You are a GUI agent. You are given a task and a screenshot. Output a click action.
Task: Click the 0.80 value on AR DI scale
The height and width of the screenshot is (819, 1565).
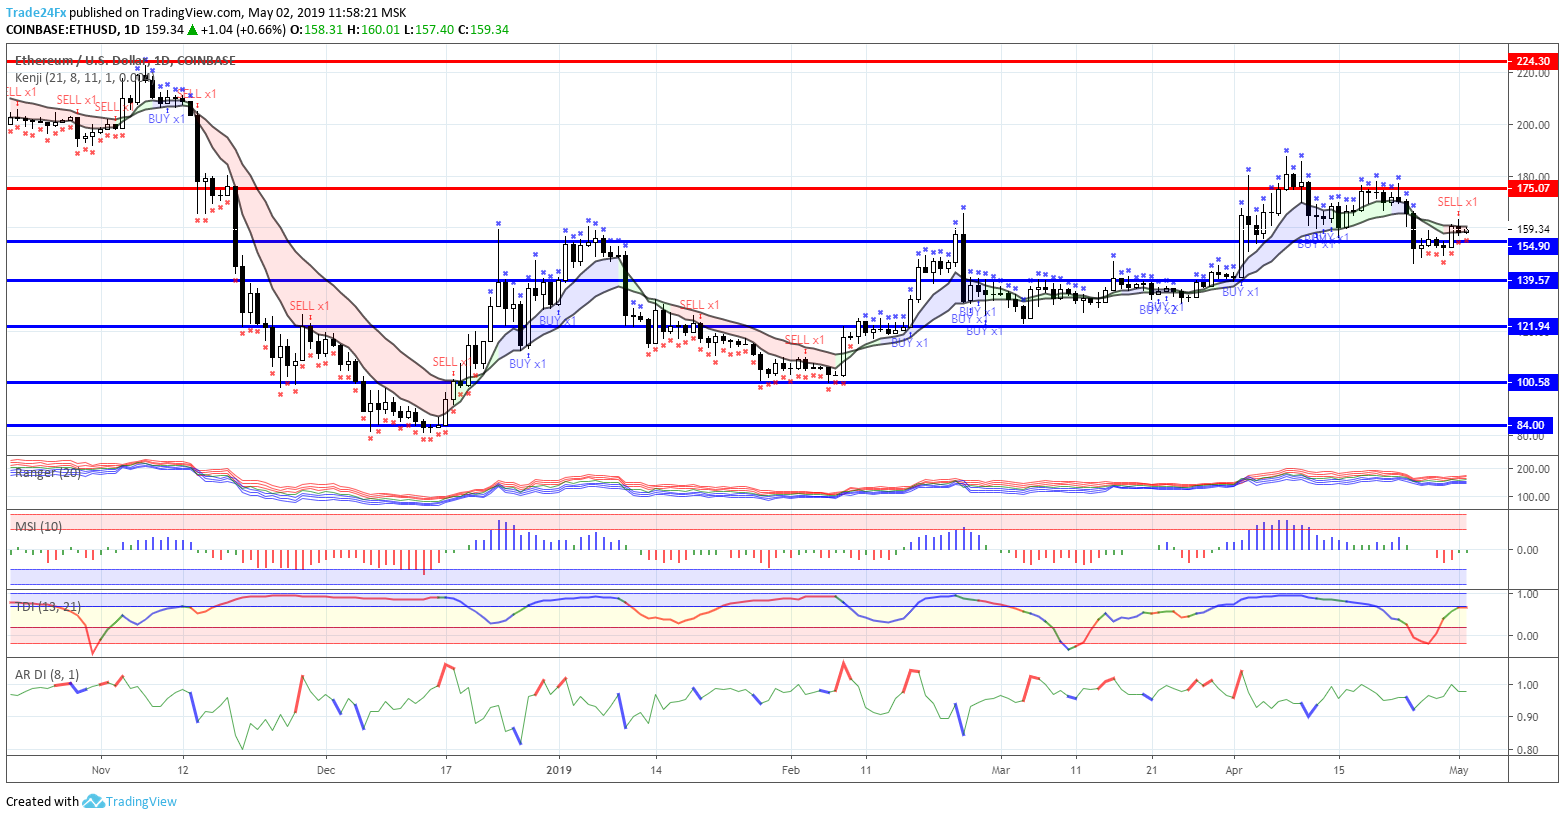tap(1527, 750)
